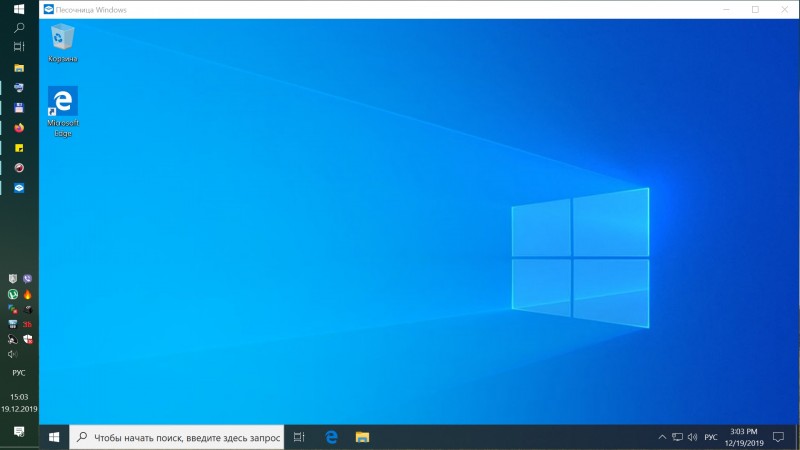Open host search magnifier icon
Screen dimensions: 800x450
click(19, 28)
